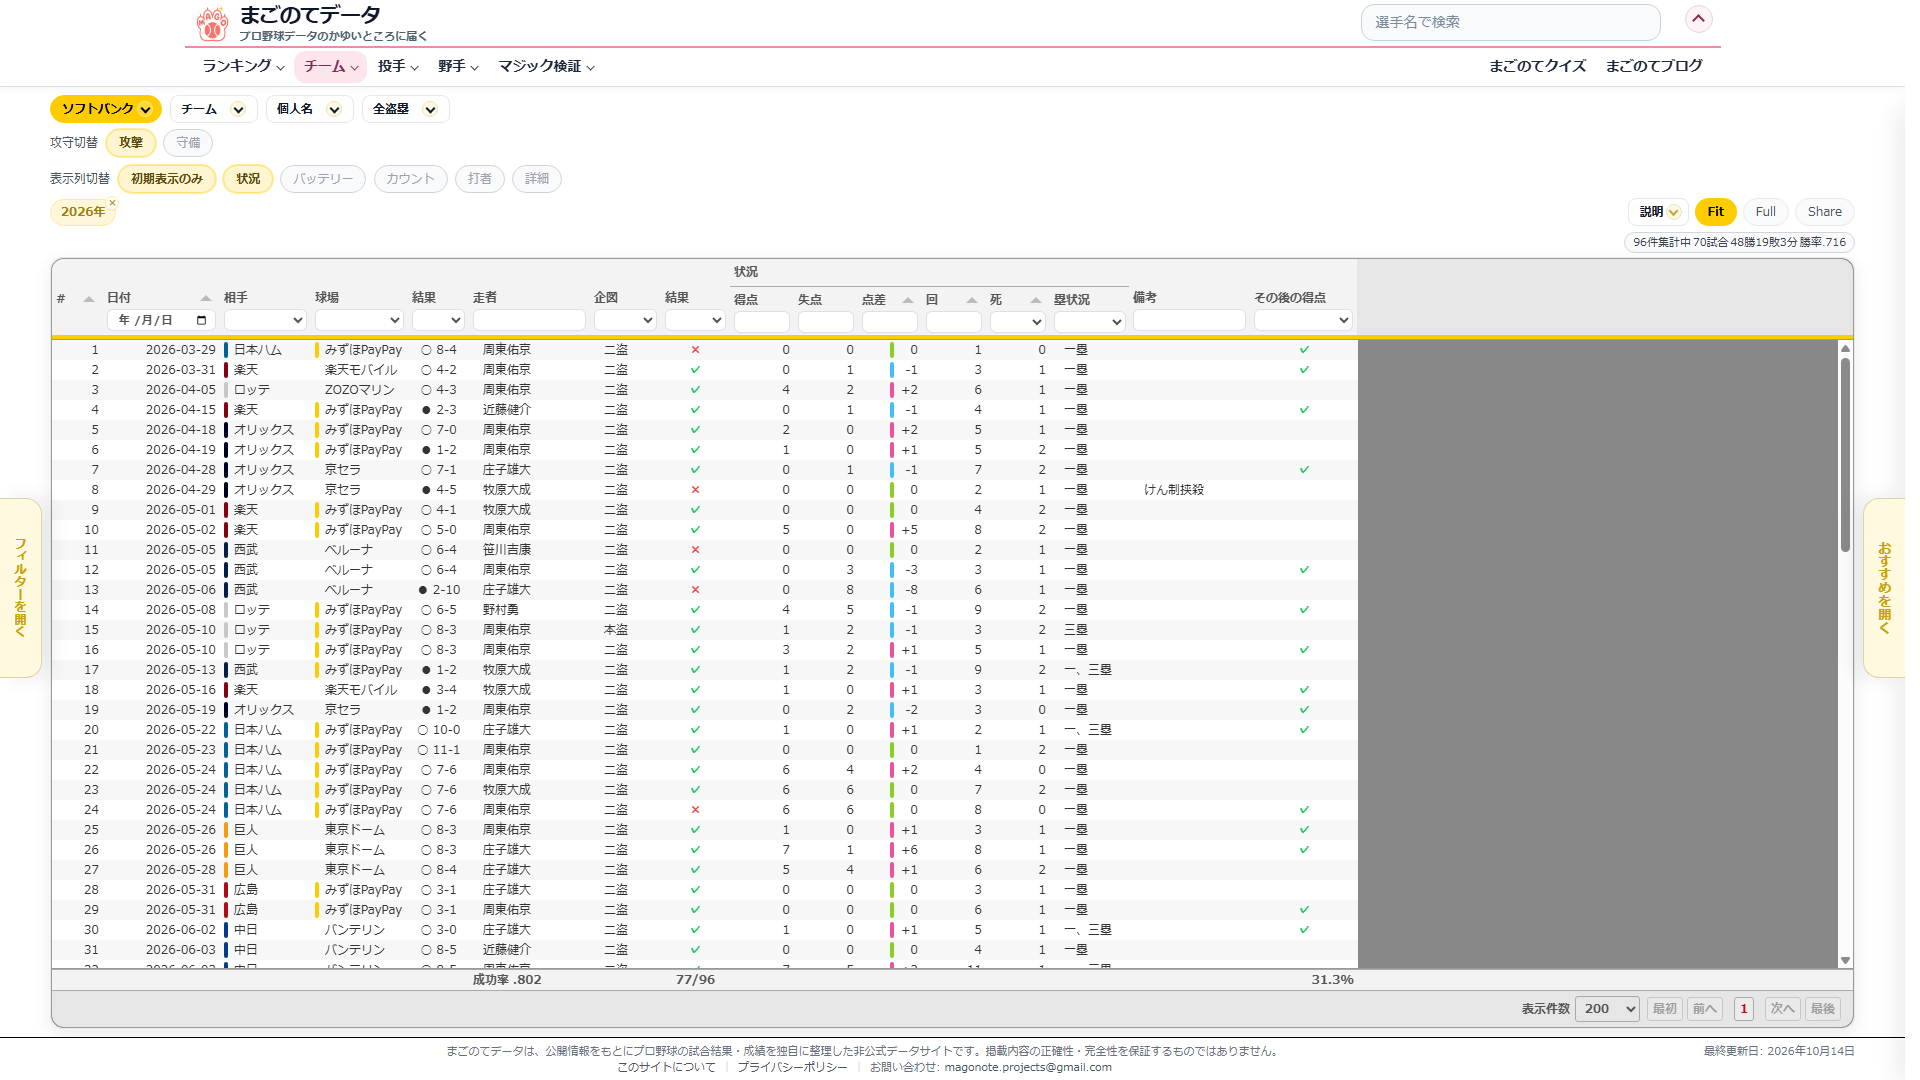1920x1080 pixels.
Task: Toggle the 攻撃 offense mode
Action: coord(131,142)
